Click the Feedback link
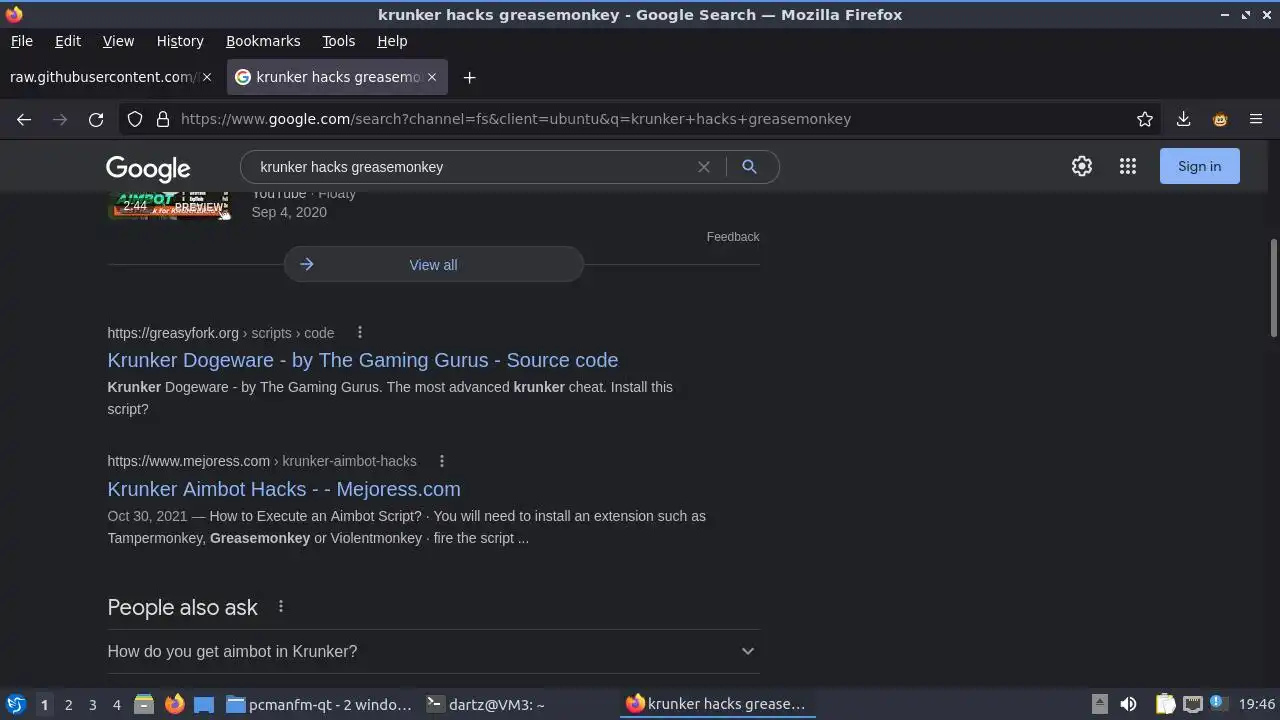Image resolution: width=1280 pixels, height=720 pixels. [x=733, y=237]
